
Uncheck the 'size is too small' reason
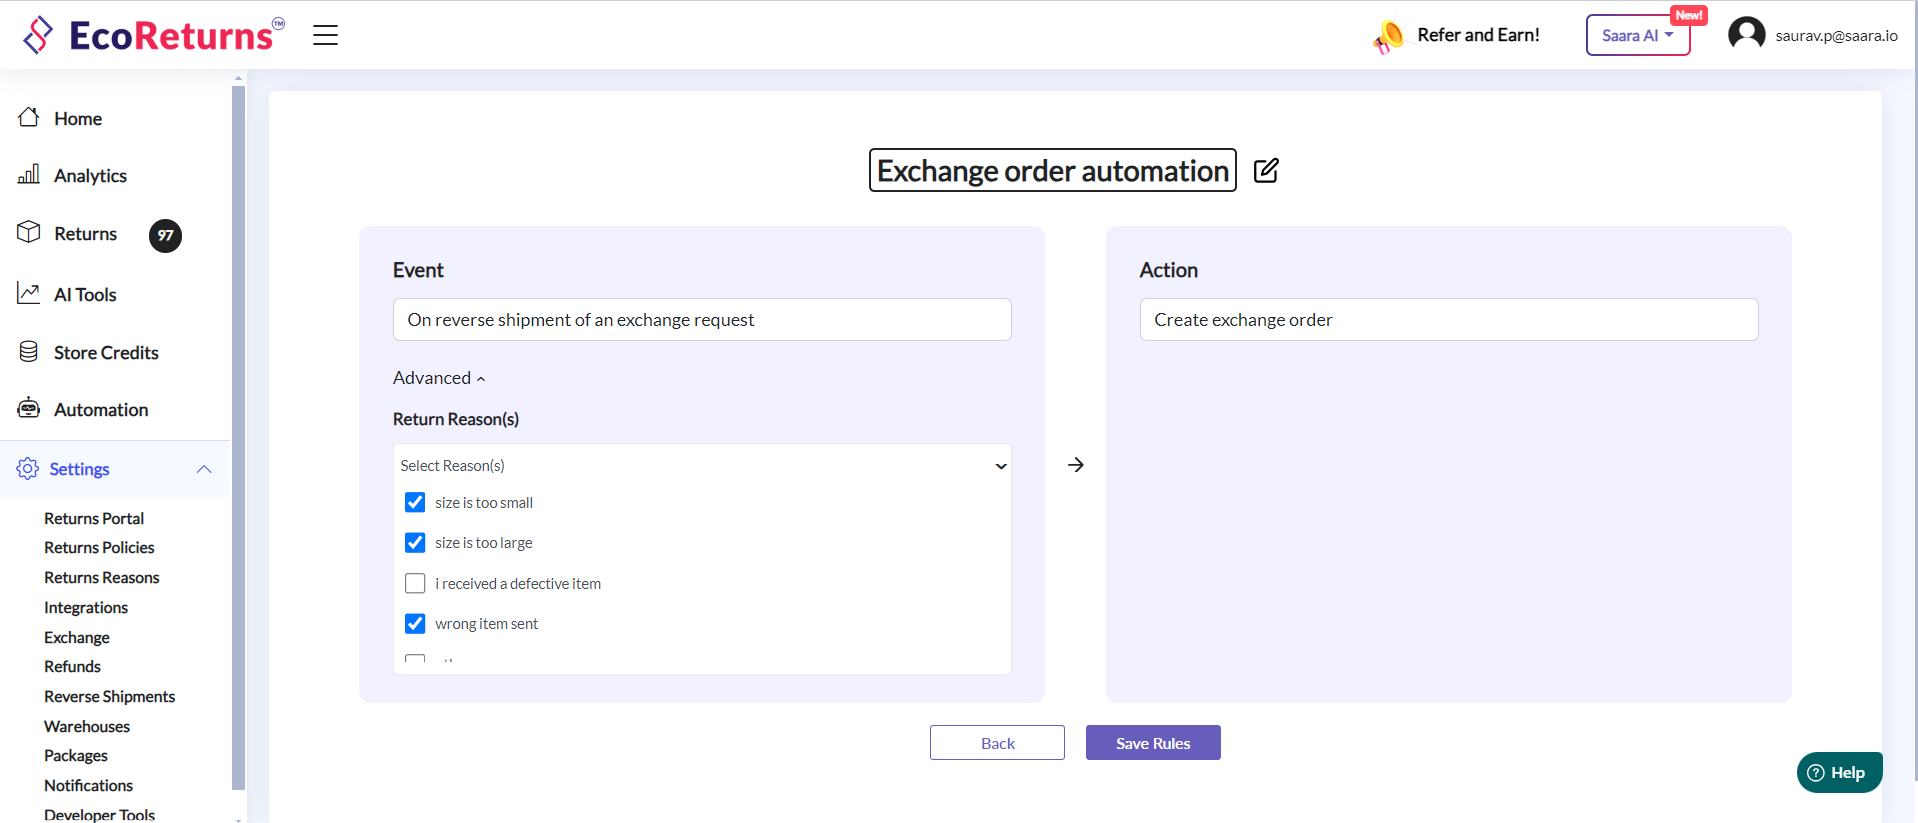415,502
